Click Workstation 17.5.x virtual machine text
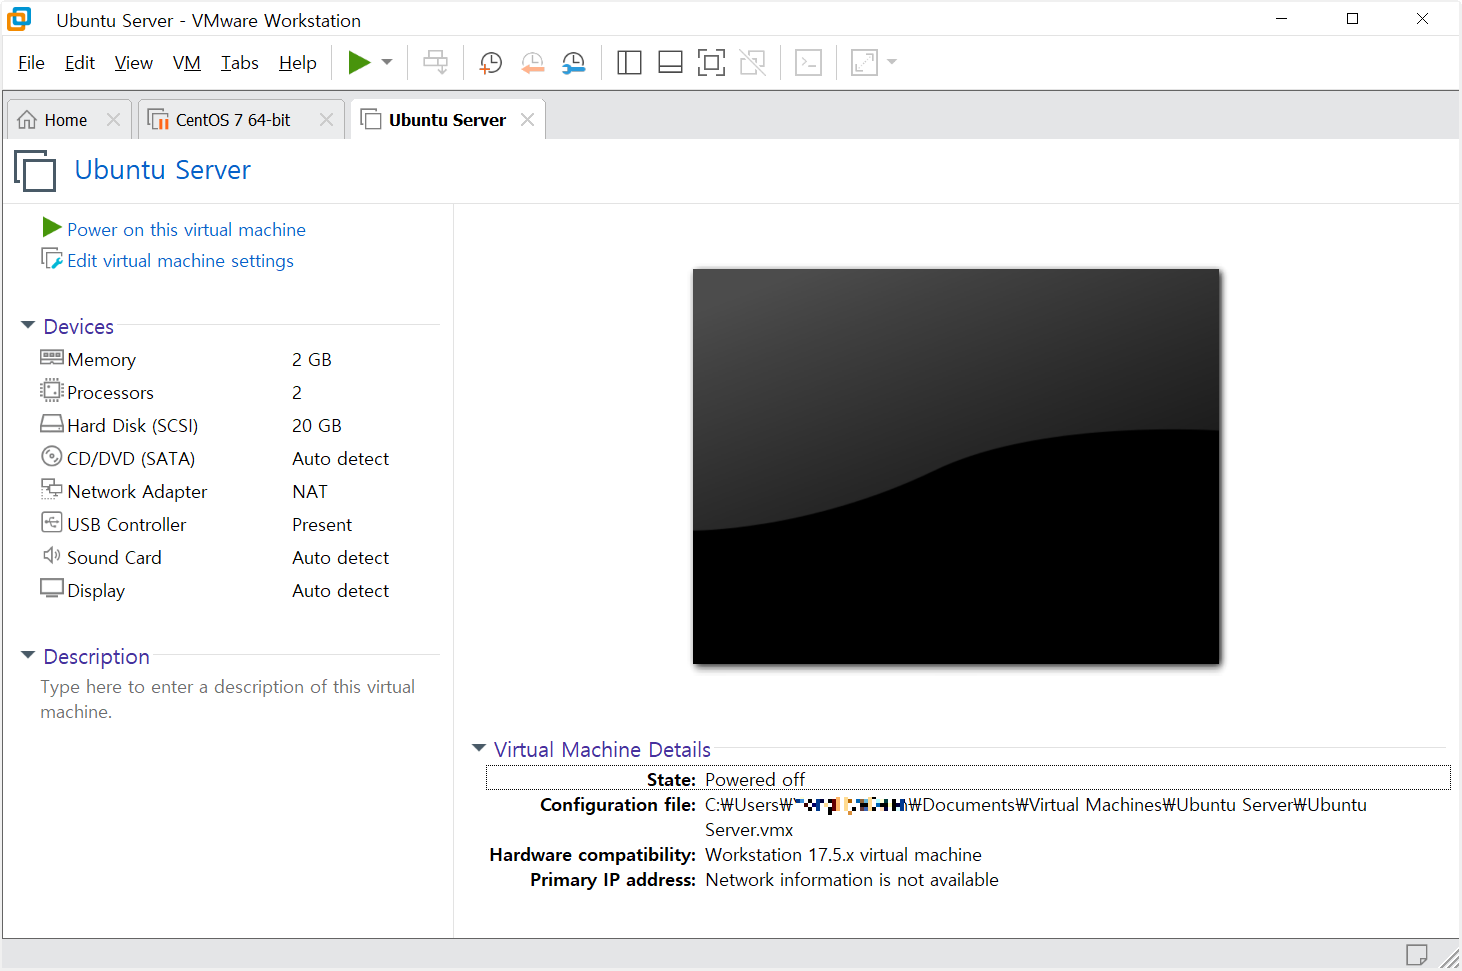 point(843,855)
